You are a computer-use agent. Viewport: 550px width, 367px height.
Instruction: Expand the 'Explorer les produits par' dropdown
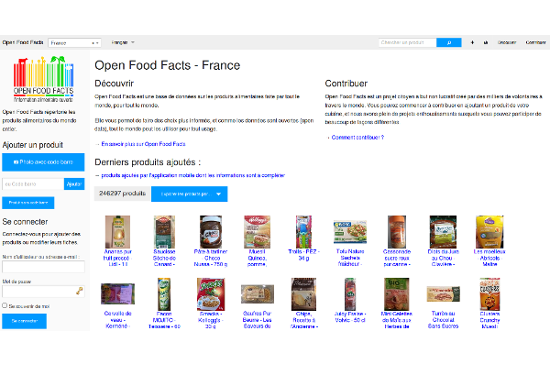(x=189, y=194)
